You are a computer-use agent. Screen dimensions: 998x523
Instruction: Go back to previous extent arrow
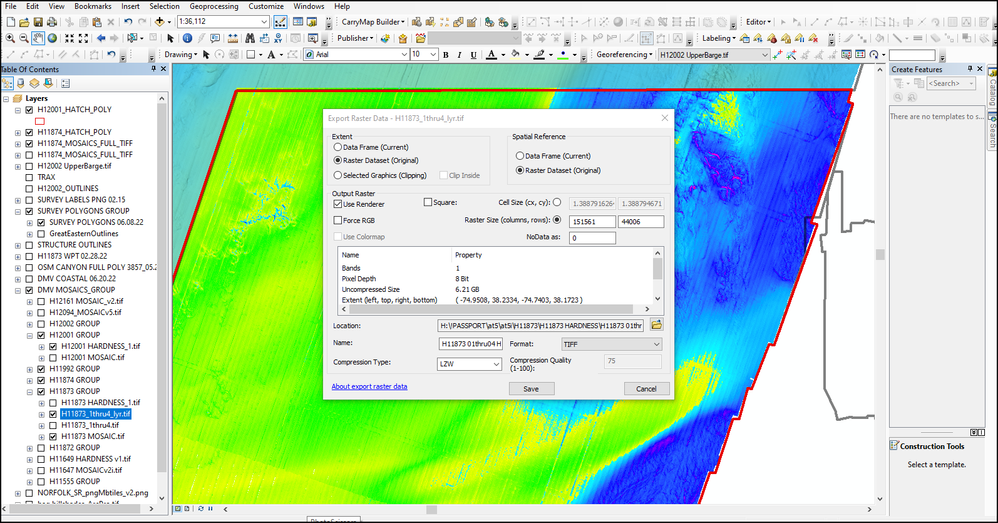(x=101, y=38)
